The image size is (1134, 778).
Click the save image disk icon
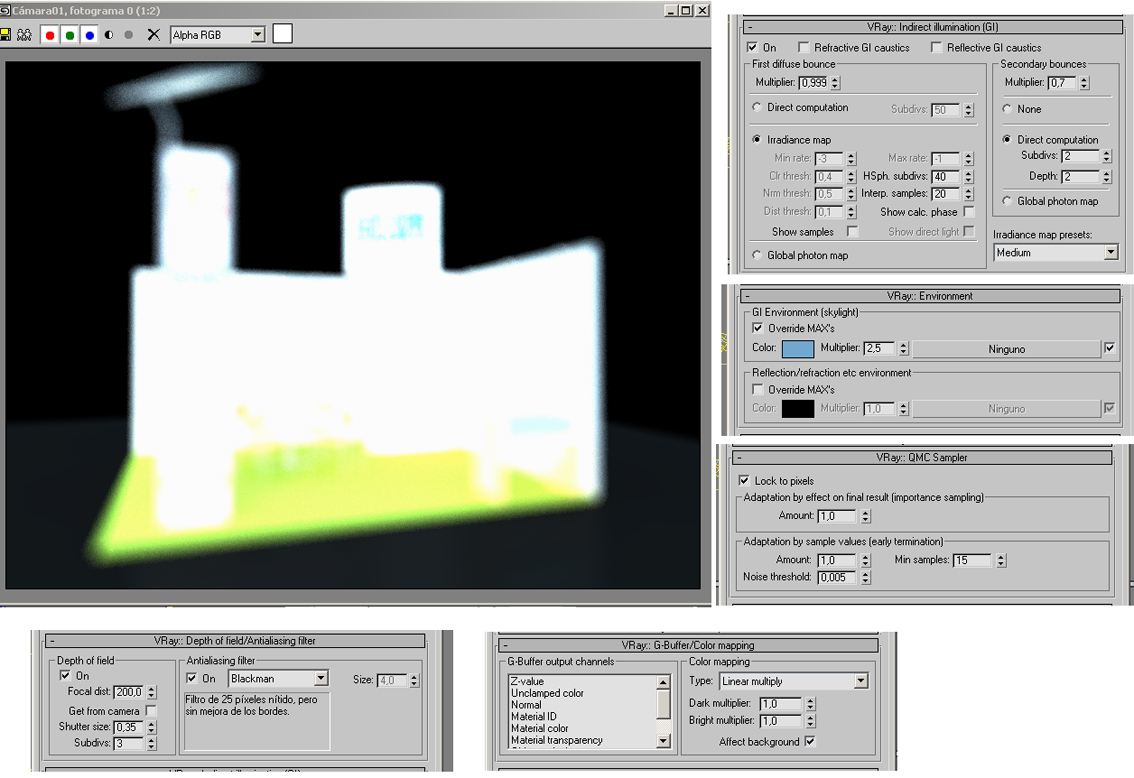(5, 34)
